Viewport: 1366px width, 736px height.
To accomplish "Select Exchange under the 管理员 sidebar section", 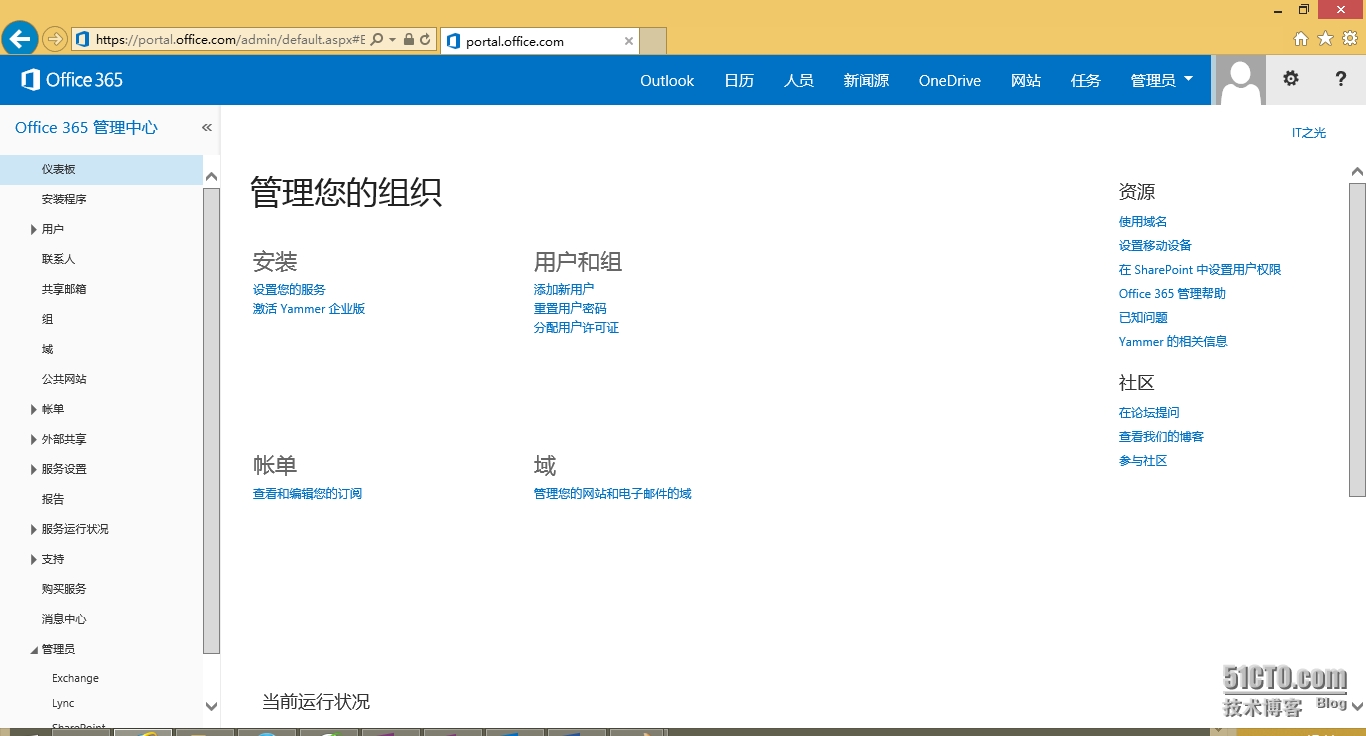I will (75, 678).
